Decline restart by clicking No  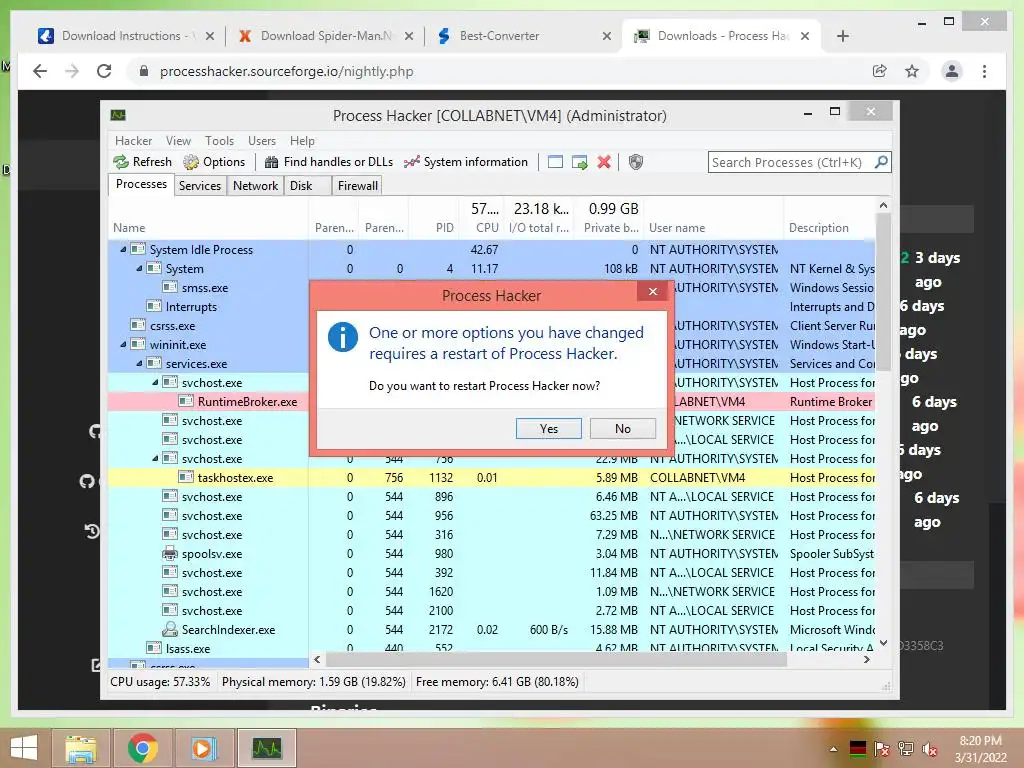coord(622,428)
